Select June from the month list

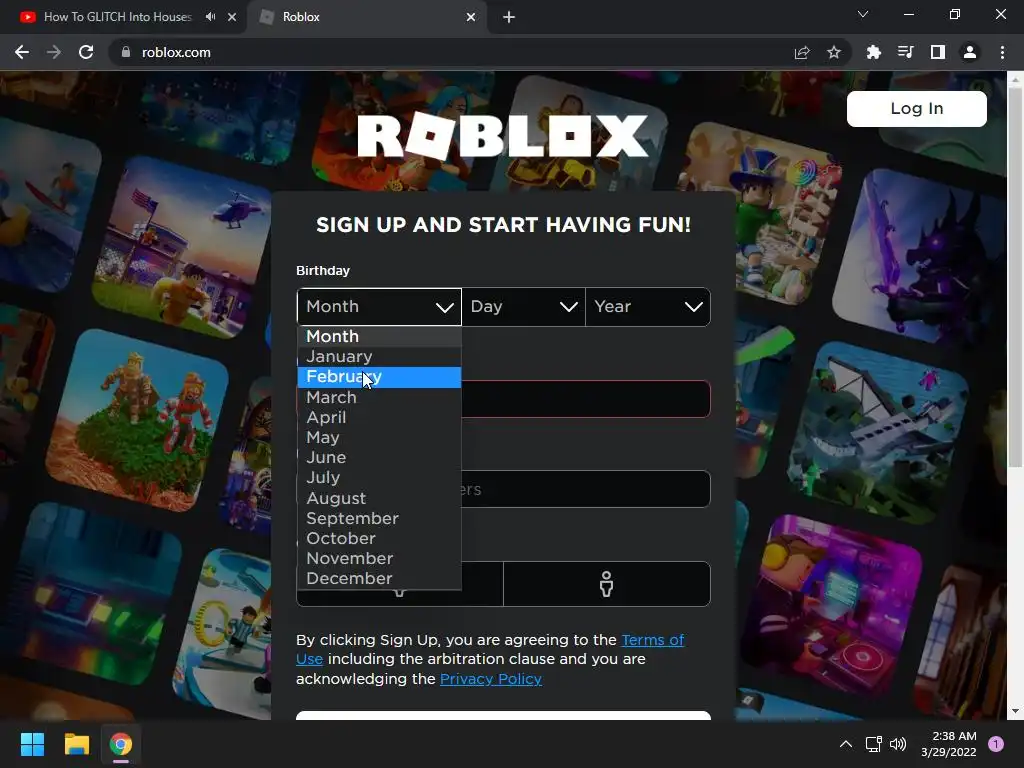point(379,458)
